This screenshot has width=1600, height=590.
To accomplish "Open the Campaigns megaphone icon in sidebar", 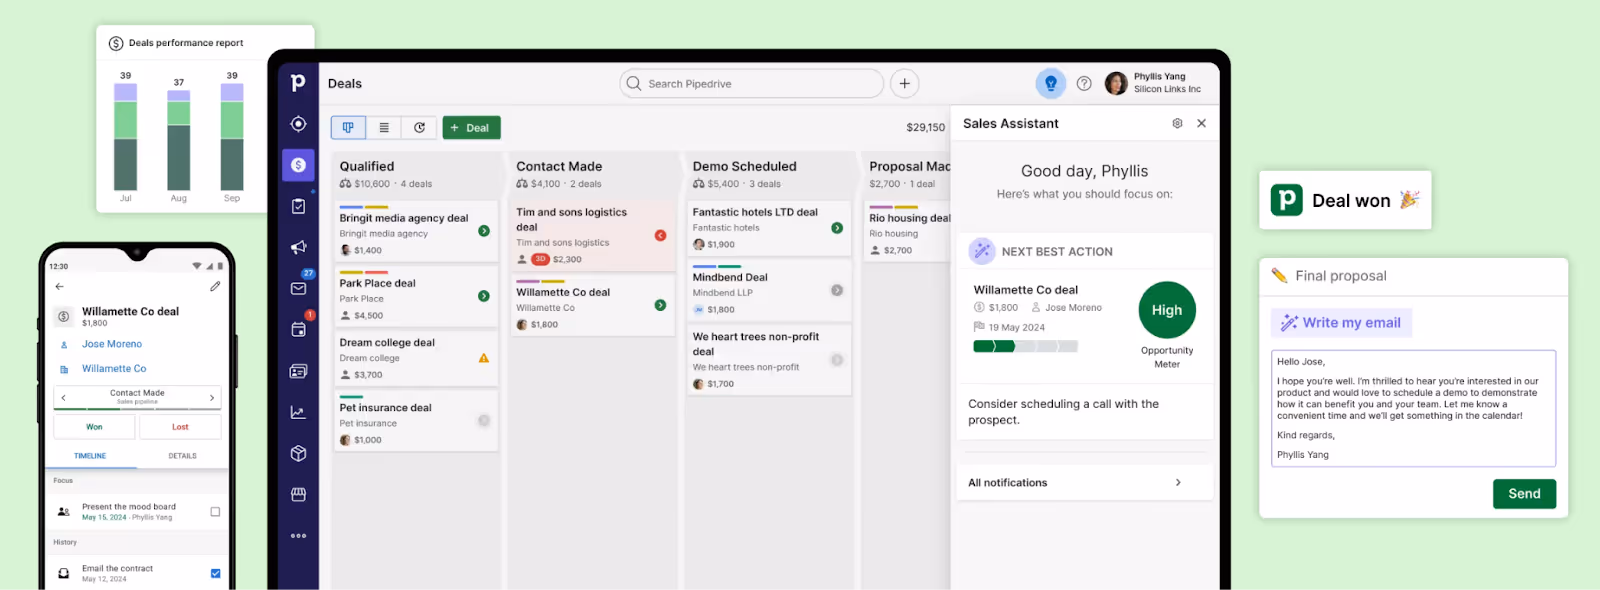I will tap(298, 247).
